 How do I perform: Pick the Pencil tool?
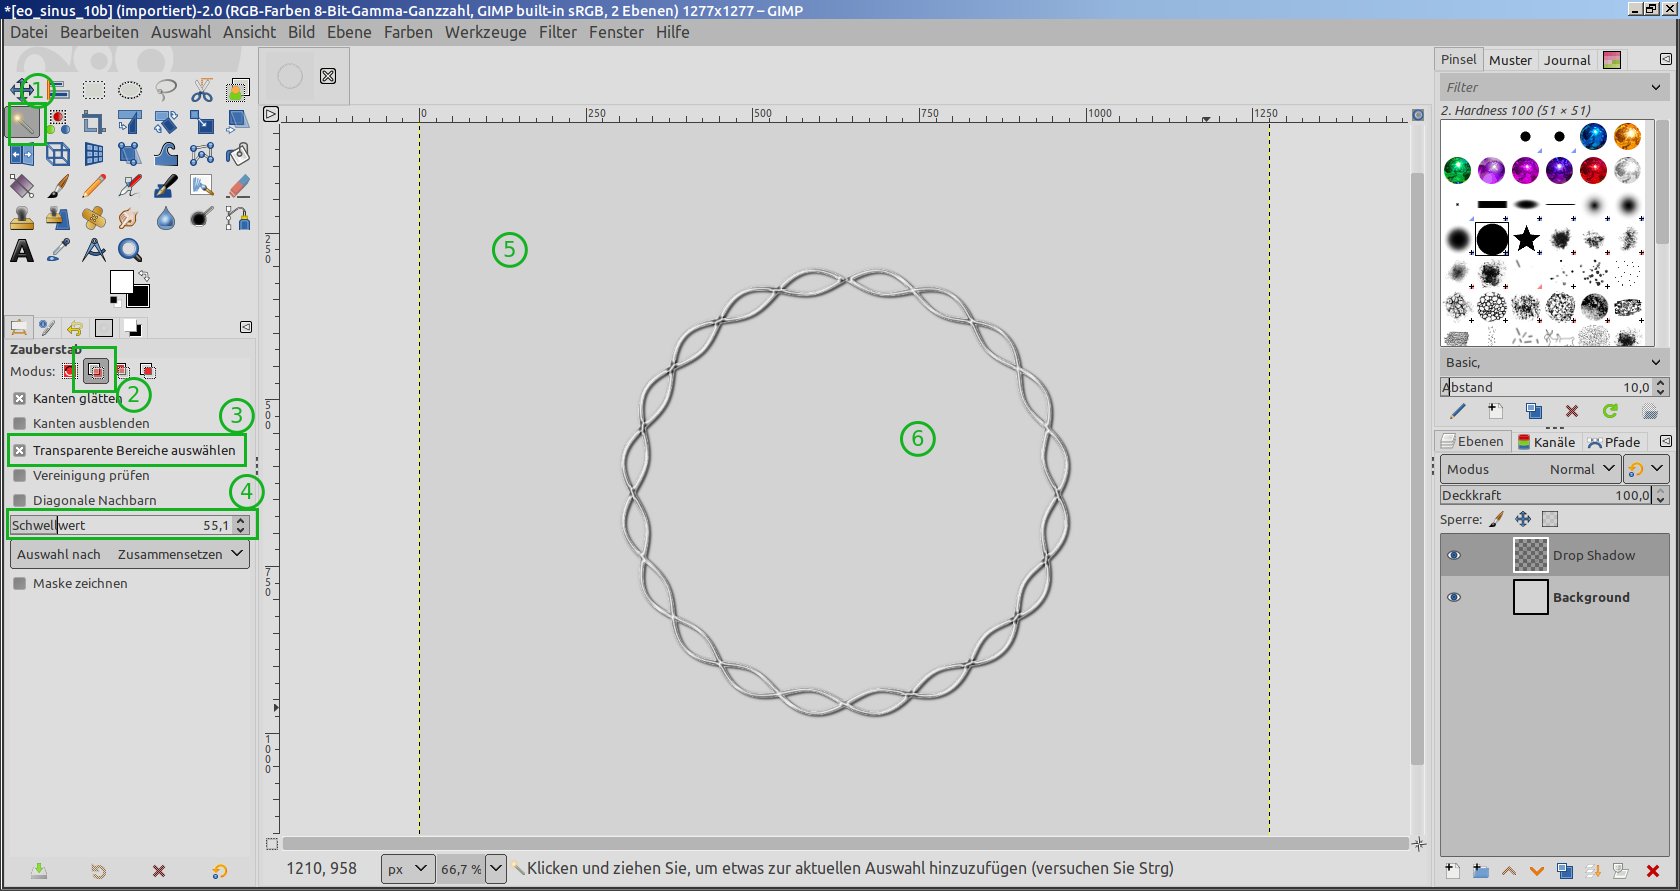click(94, 187)
